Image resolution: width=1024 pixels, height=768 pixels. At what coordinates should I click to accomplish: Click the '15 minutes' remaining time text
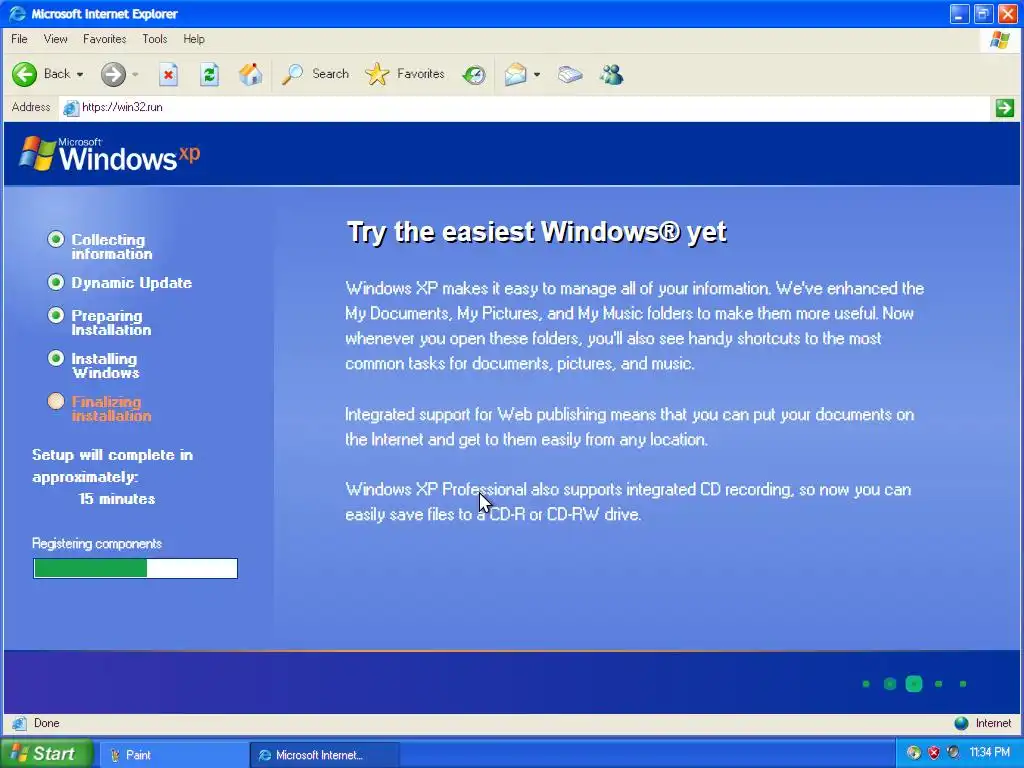(117, 499)
